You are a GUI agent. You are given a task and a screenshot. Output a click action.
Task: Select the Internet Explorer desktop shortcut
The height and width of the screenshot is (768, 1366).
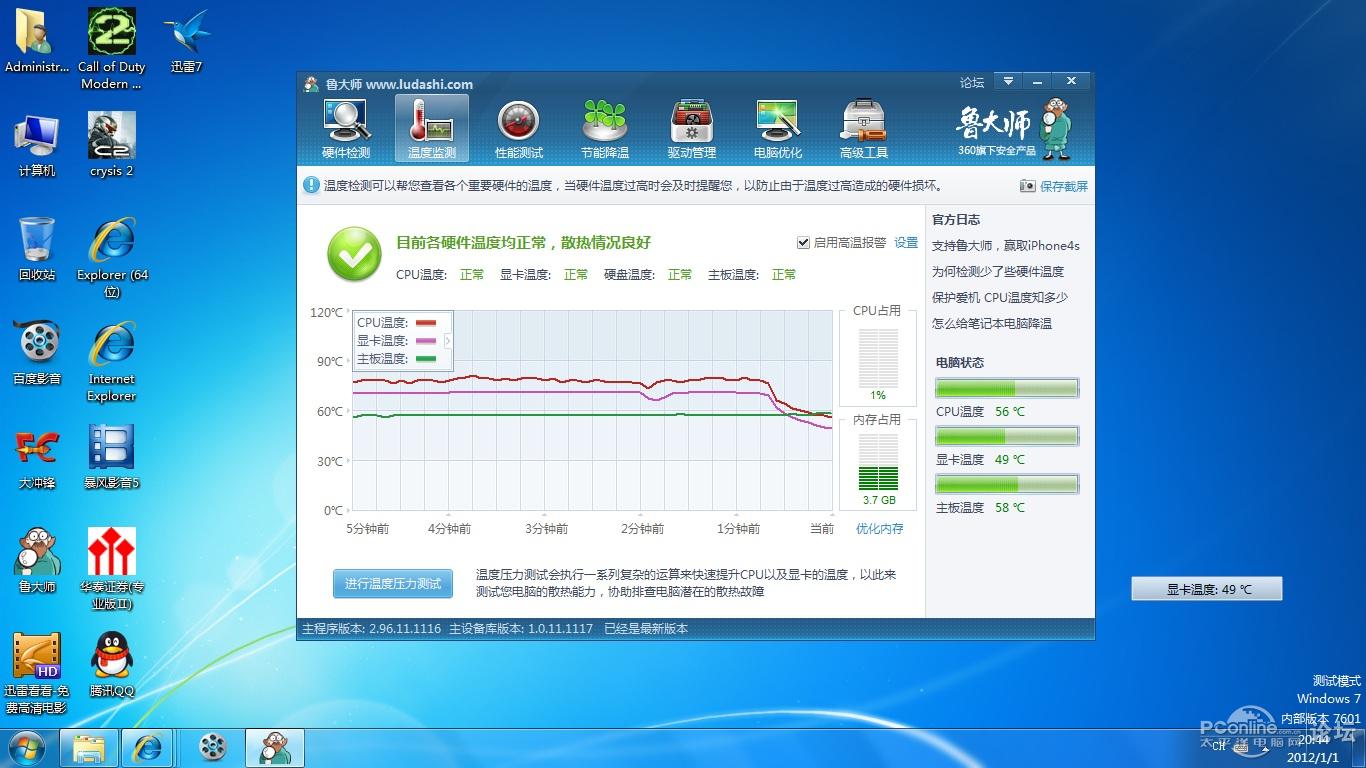pyautogui.click(x=112, y=361)
